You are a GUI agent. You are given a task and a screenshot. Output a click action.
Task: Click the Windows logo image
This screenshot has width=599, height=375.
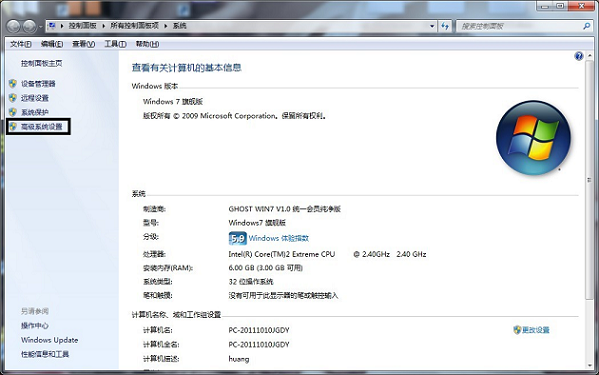[x=533, y=137]
